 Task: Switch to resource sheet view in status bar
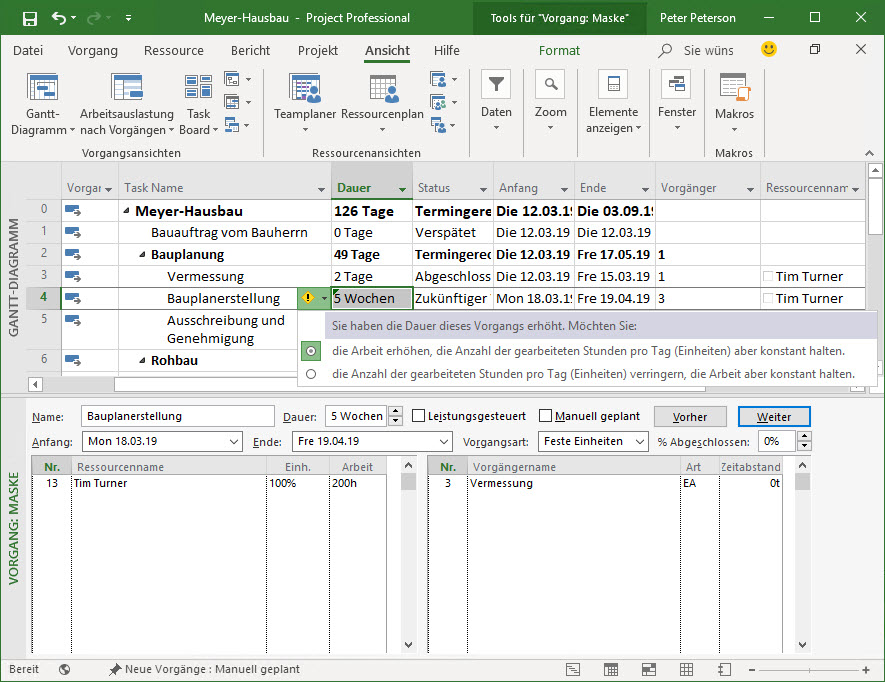[686, 670]
